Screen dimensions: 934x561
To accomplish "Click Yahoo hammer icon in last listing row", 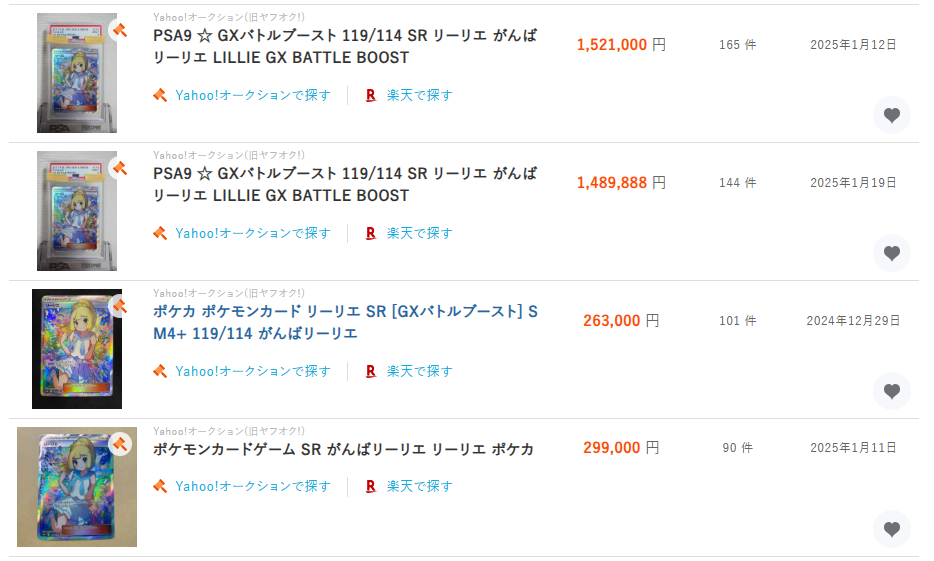I will [160, 486].
